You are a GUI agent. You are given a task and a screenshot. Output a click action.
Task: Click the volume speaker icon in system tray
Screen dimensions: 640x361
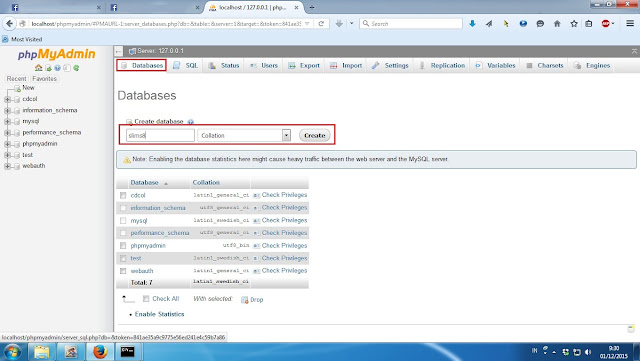pos(588,352)
